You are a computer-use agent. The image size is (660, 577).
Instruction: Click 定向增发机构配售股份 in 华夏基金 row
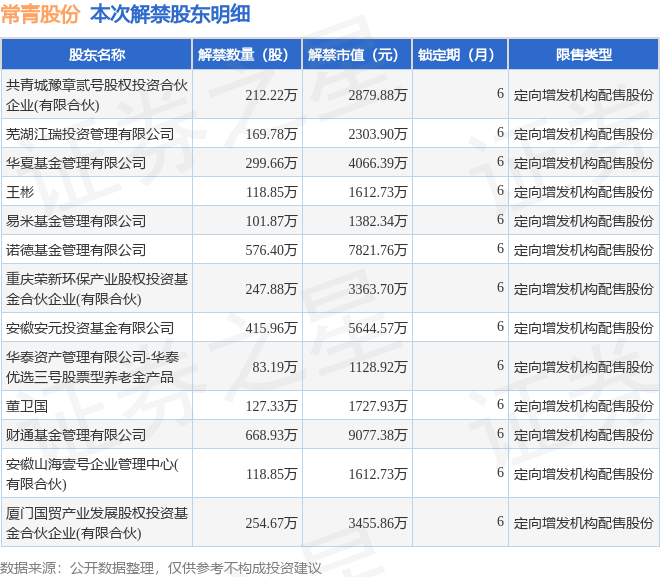[x=583, y=163]
